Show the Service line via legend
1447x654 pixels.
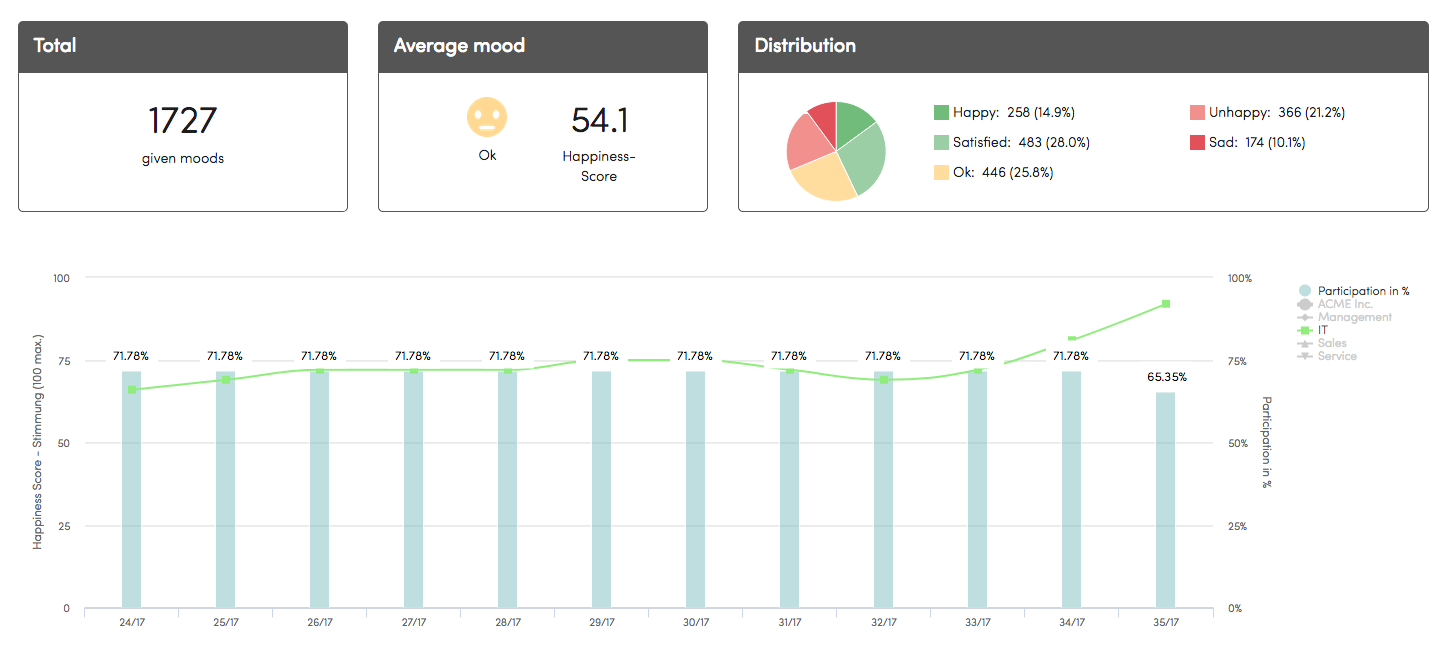click(1326, 356)
